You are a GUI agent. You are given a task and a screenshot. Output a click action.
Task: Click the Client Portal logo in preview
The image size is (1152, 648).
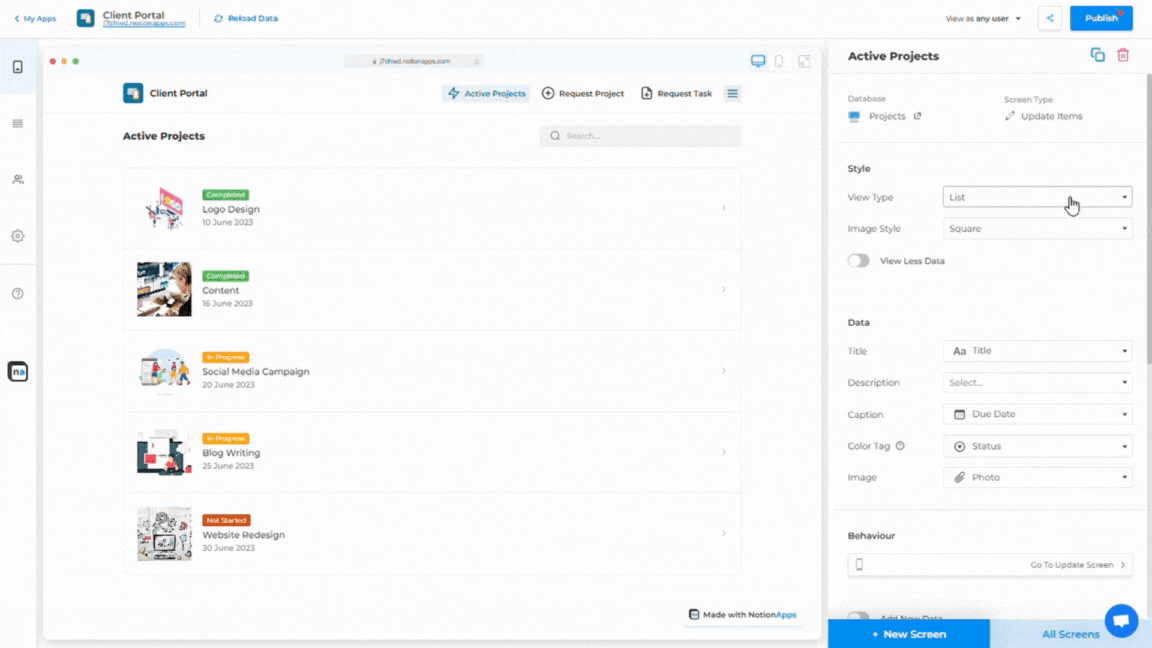(133, 93)
